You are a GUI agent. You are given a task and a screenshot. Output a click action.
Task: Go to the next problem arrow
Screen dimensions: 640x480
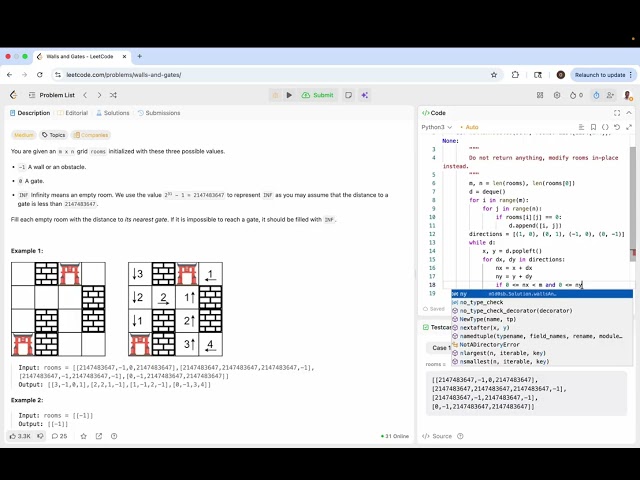[x=99, y=95]
